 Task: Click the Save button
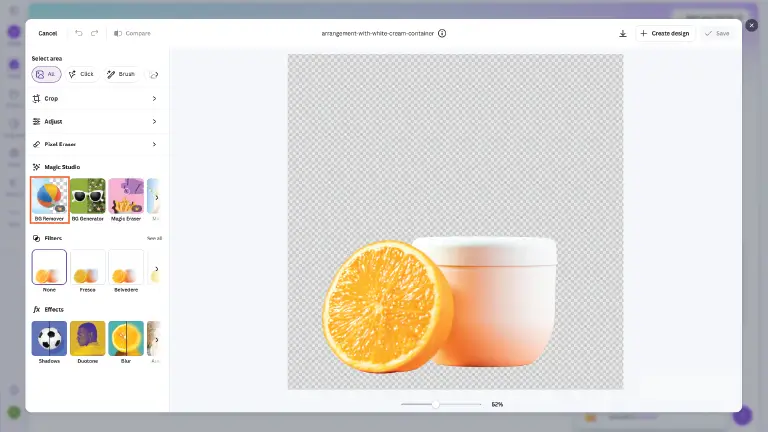click(717, 33)
